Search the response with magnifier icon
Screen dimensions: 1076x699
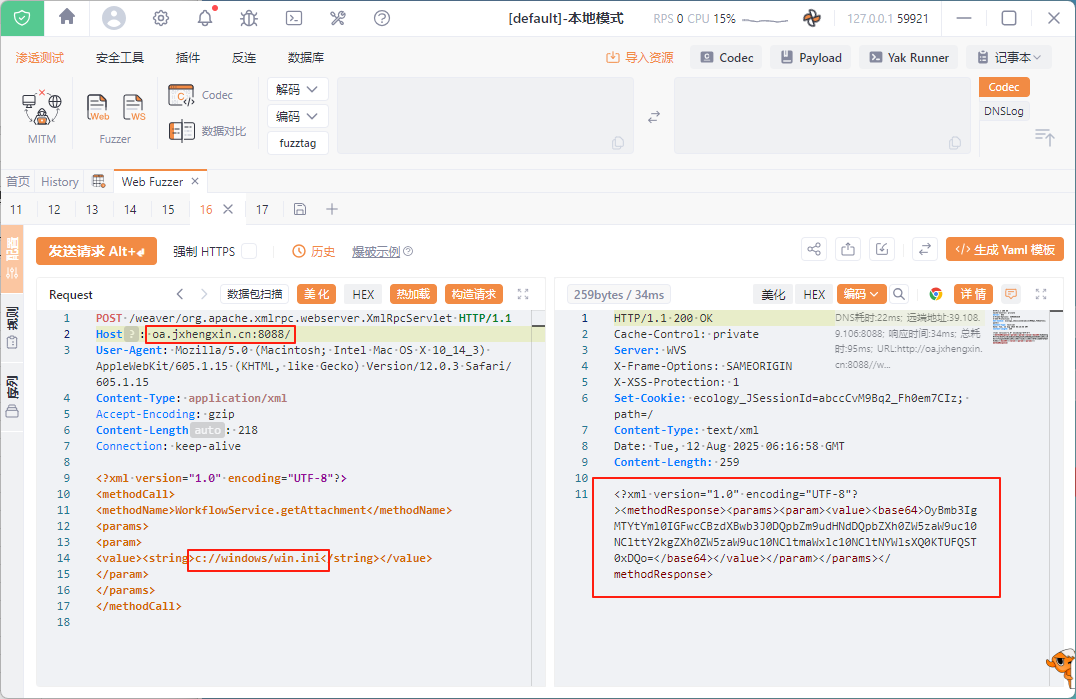coord(899,294)
